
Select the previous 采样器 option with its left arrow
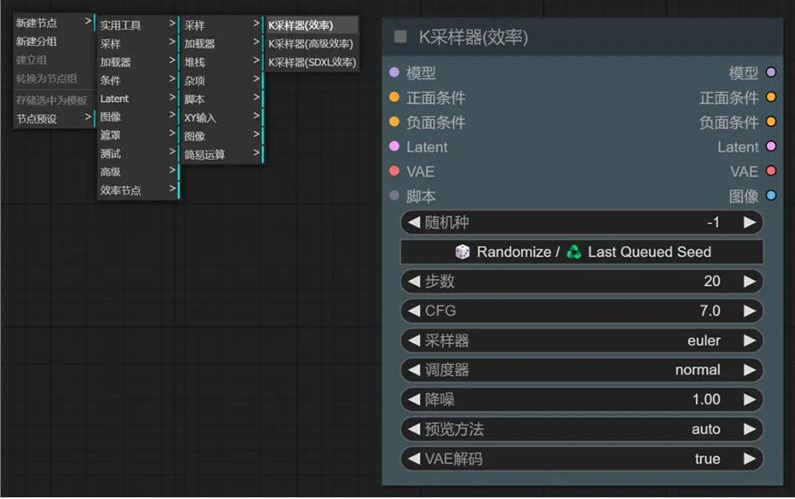[414, 341]
